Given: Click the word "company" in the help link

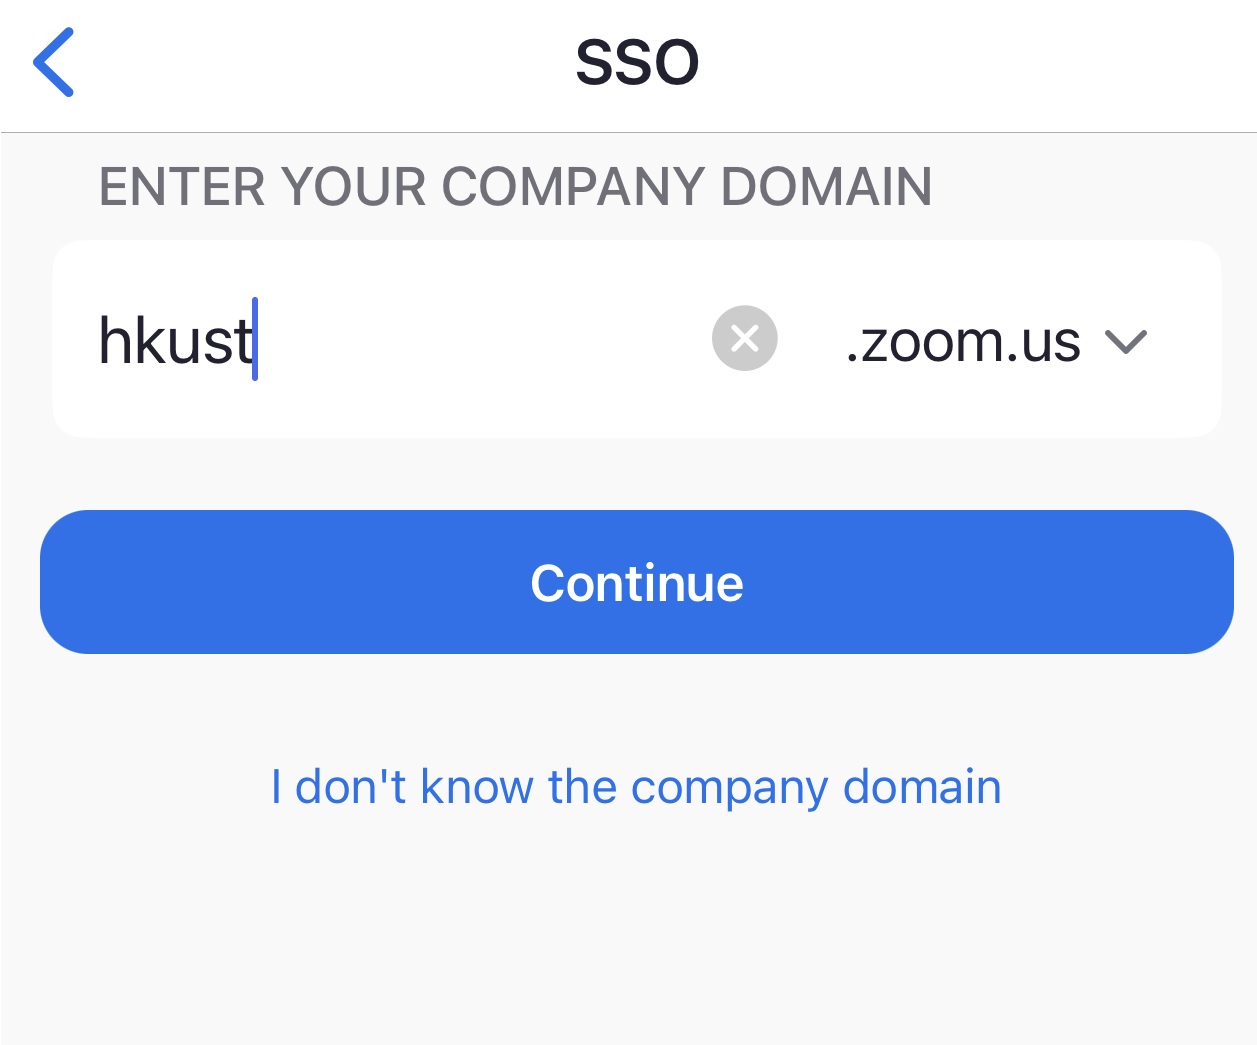Looking at the screenshot, I should pyautogui.click(x=729, y=789).
